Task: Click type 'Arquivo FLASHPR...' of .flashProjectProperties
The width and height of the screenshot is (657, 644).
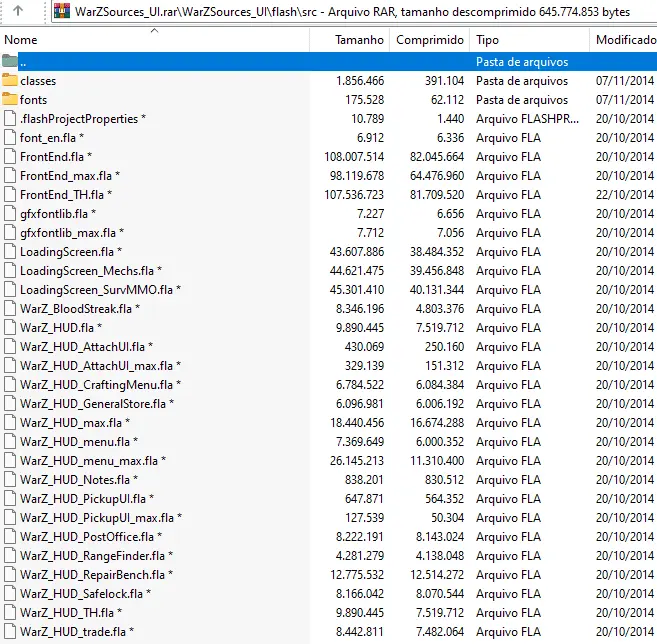Action: (x=528, y=119)
